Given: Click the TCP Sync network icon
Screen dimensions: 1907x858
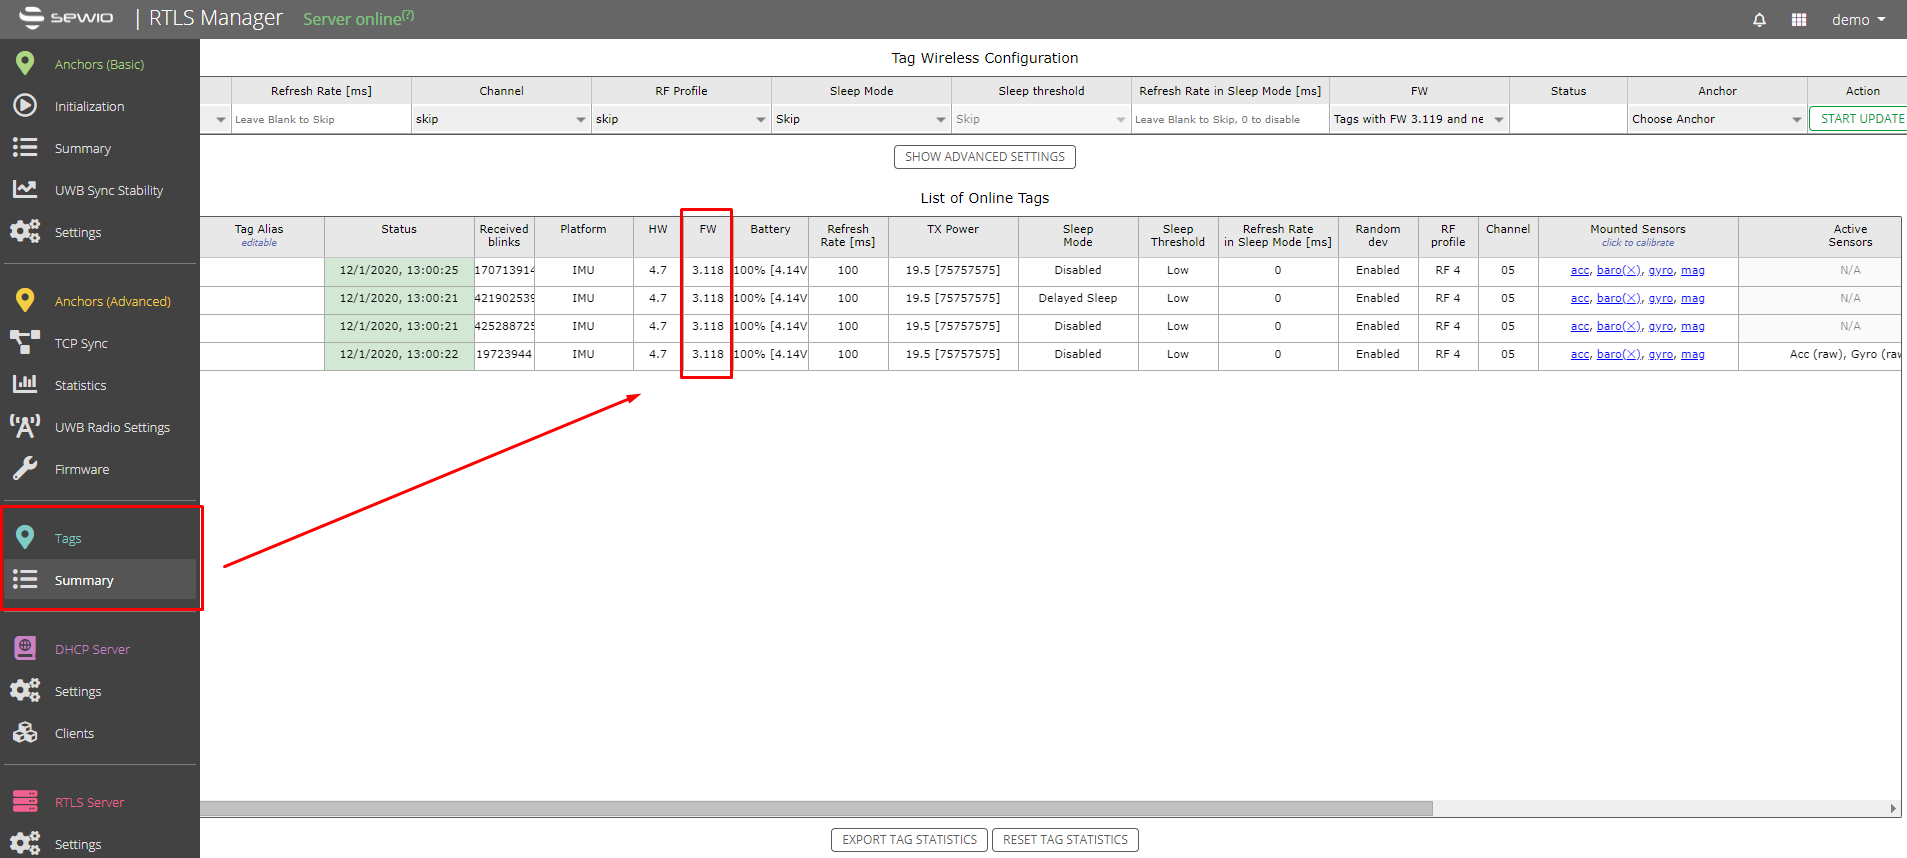Looking at the screenshot, I should click(x=25, y=342).
